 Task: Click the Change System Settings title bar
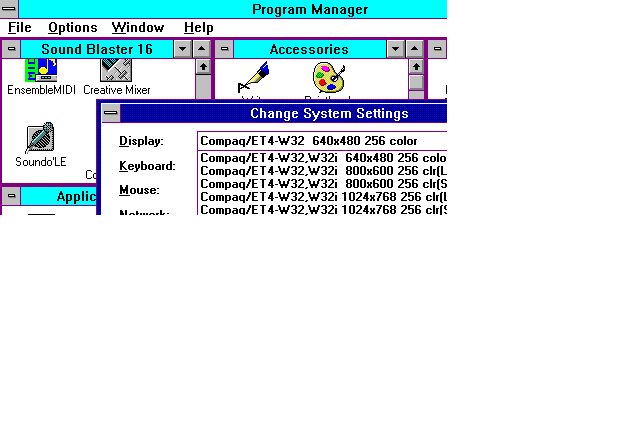tap(284, 113)
